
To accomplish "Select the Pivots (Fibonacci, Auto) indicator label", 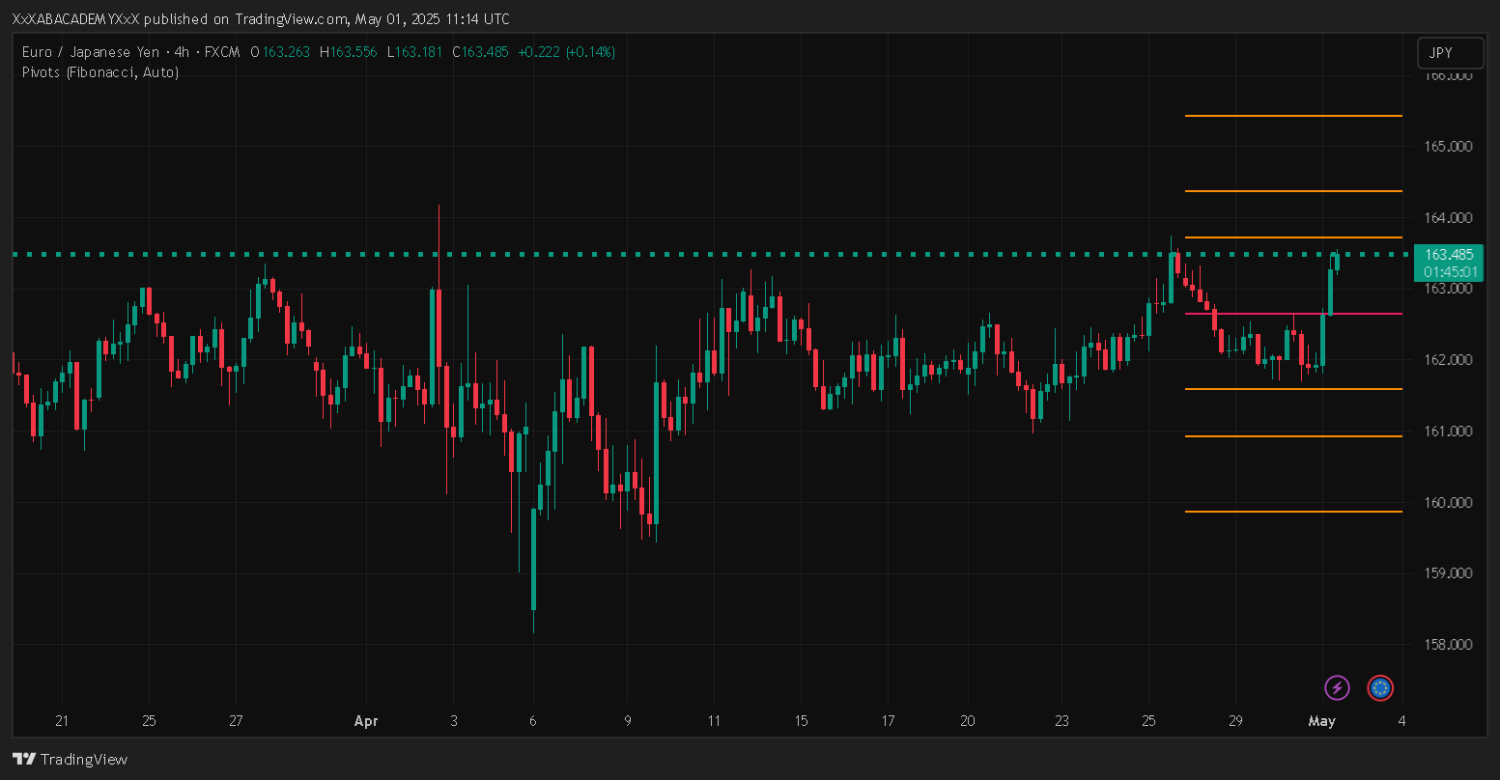I will pos(100,72).
